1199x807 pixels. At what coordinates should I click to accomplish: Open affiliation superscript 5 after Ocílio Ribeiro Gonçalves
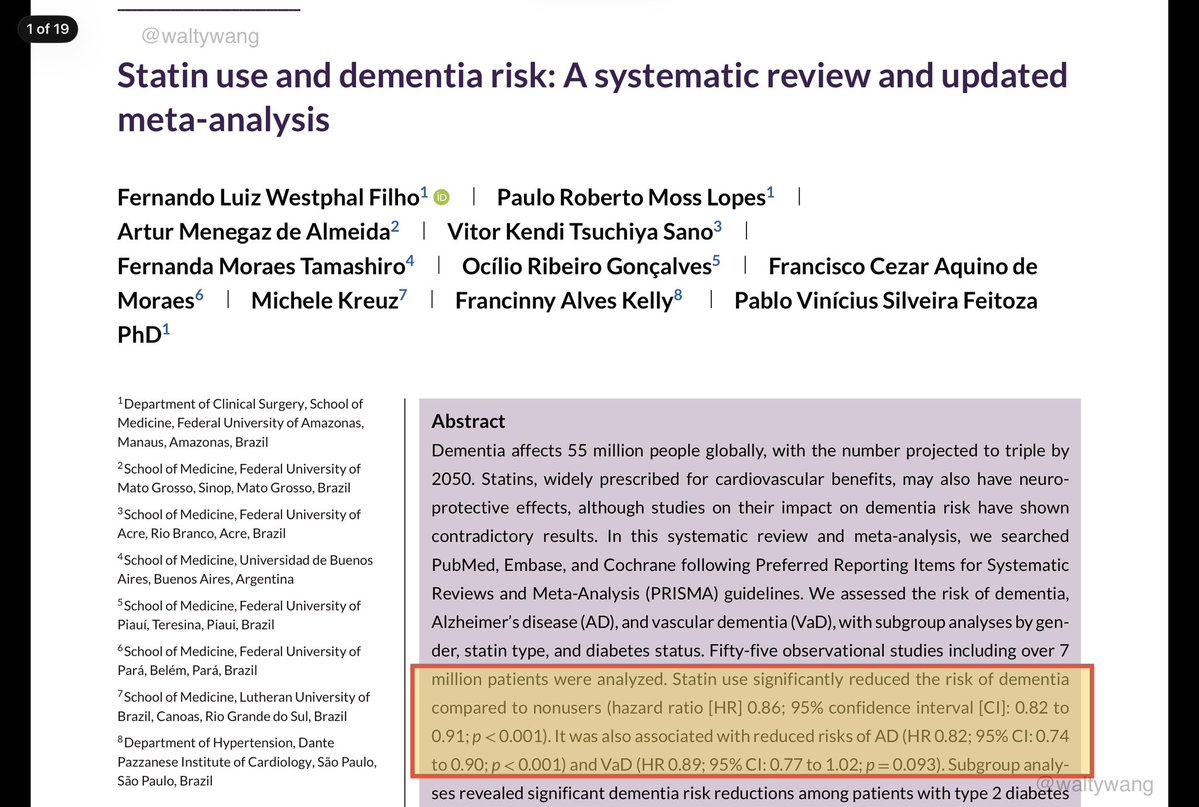coord(716,261)
